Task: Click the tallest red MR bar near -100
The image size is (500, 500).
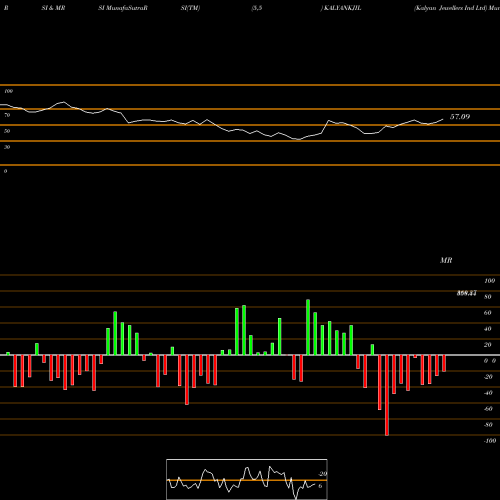Action: point(387,395)
